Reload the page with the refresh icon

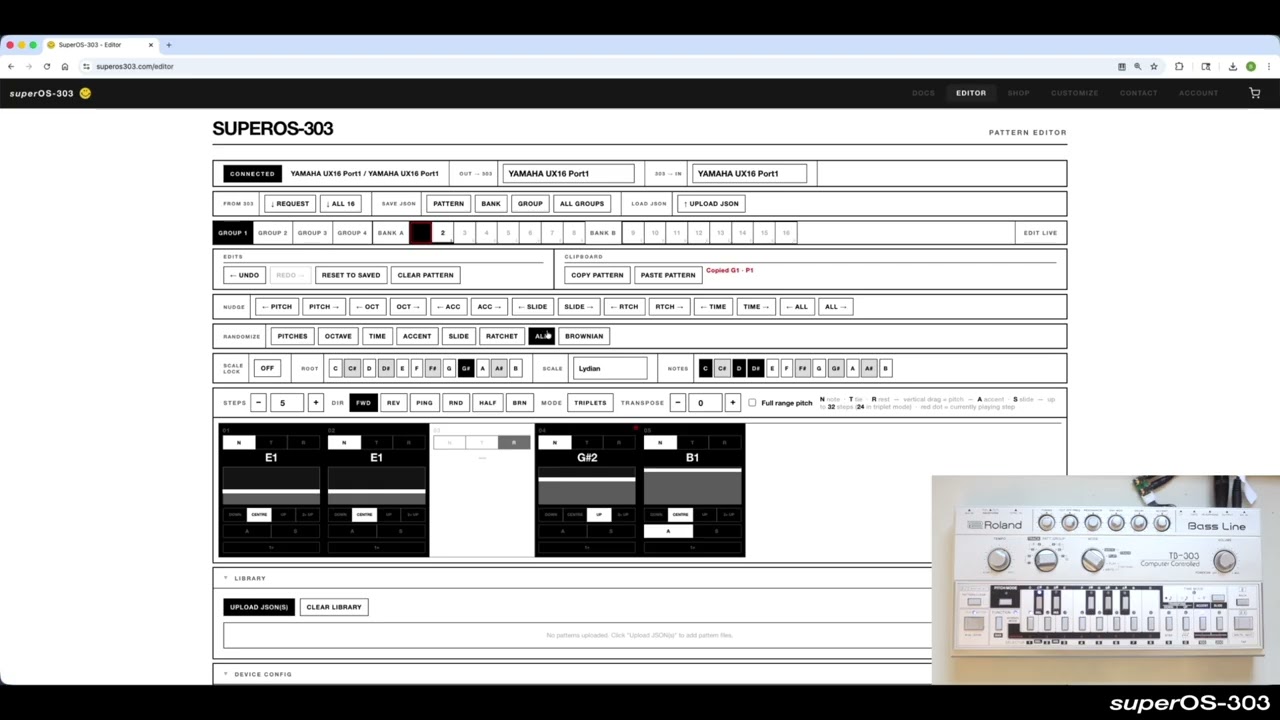coord(46,66)
